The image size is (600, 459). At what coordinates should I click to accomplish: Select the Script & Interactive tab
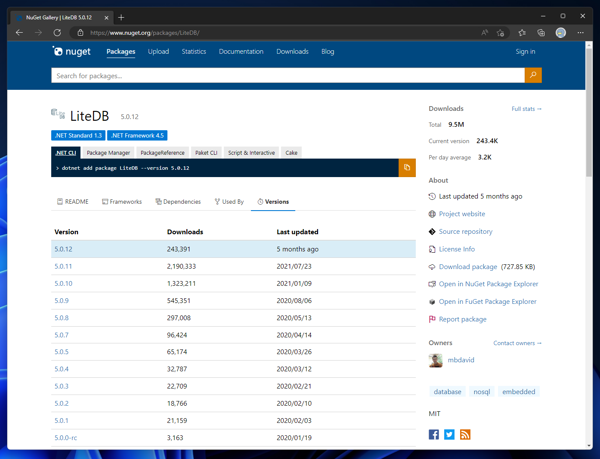tap(251, 153)
